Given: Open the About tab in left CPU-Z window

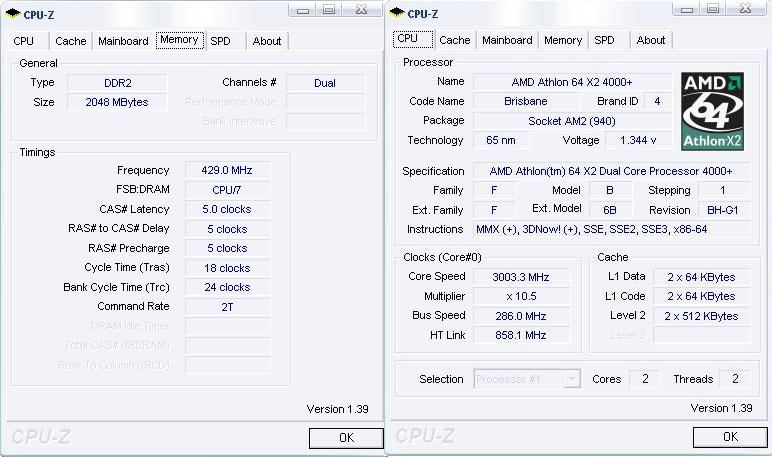Looking at the screenshot, I should pyautogui.click(x=267, y=41).
